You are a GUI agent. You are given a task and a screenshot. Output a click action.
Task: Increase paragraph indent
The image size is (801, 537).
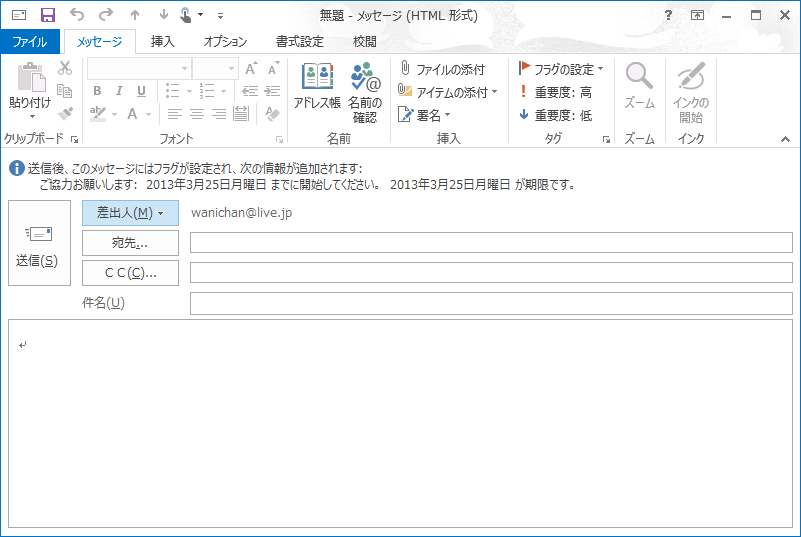(272, 91)
